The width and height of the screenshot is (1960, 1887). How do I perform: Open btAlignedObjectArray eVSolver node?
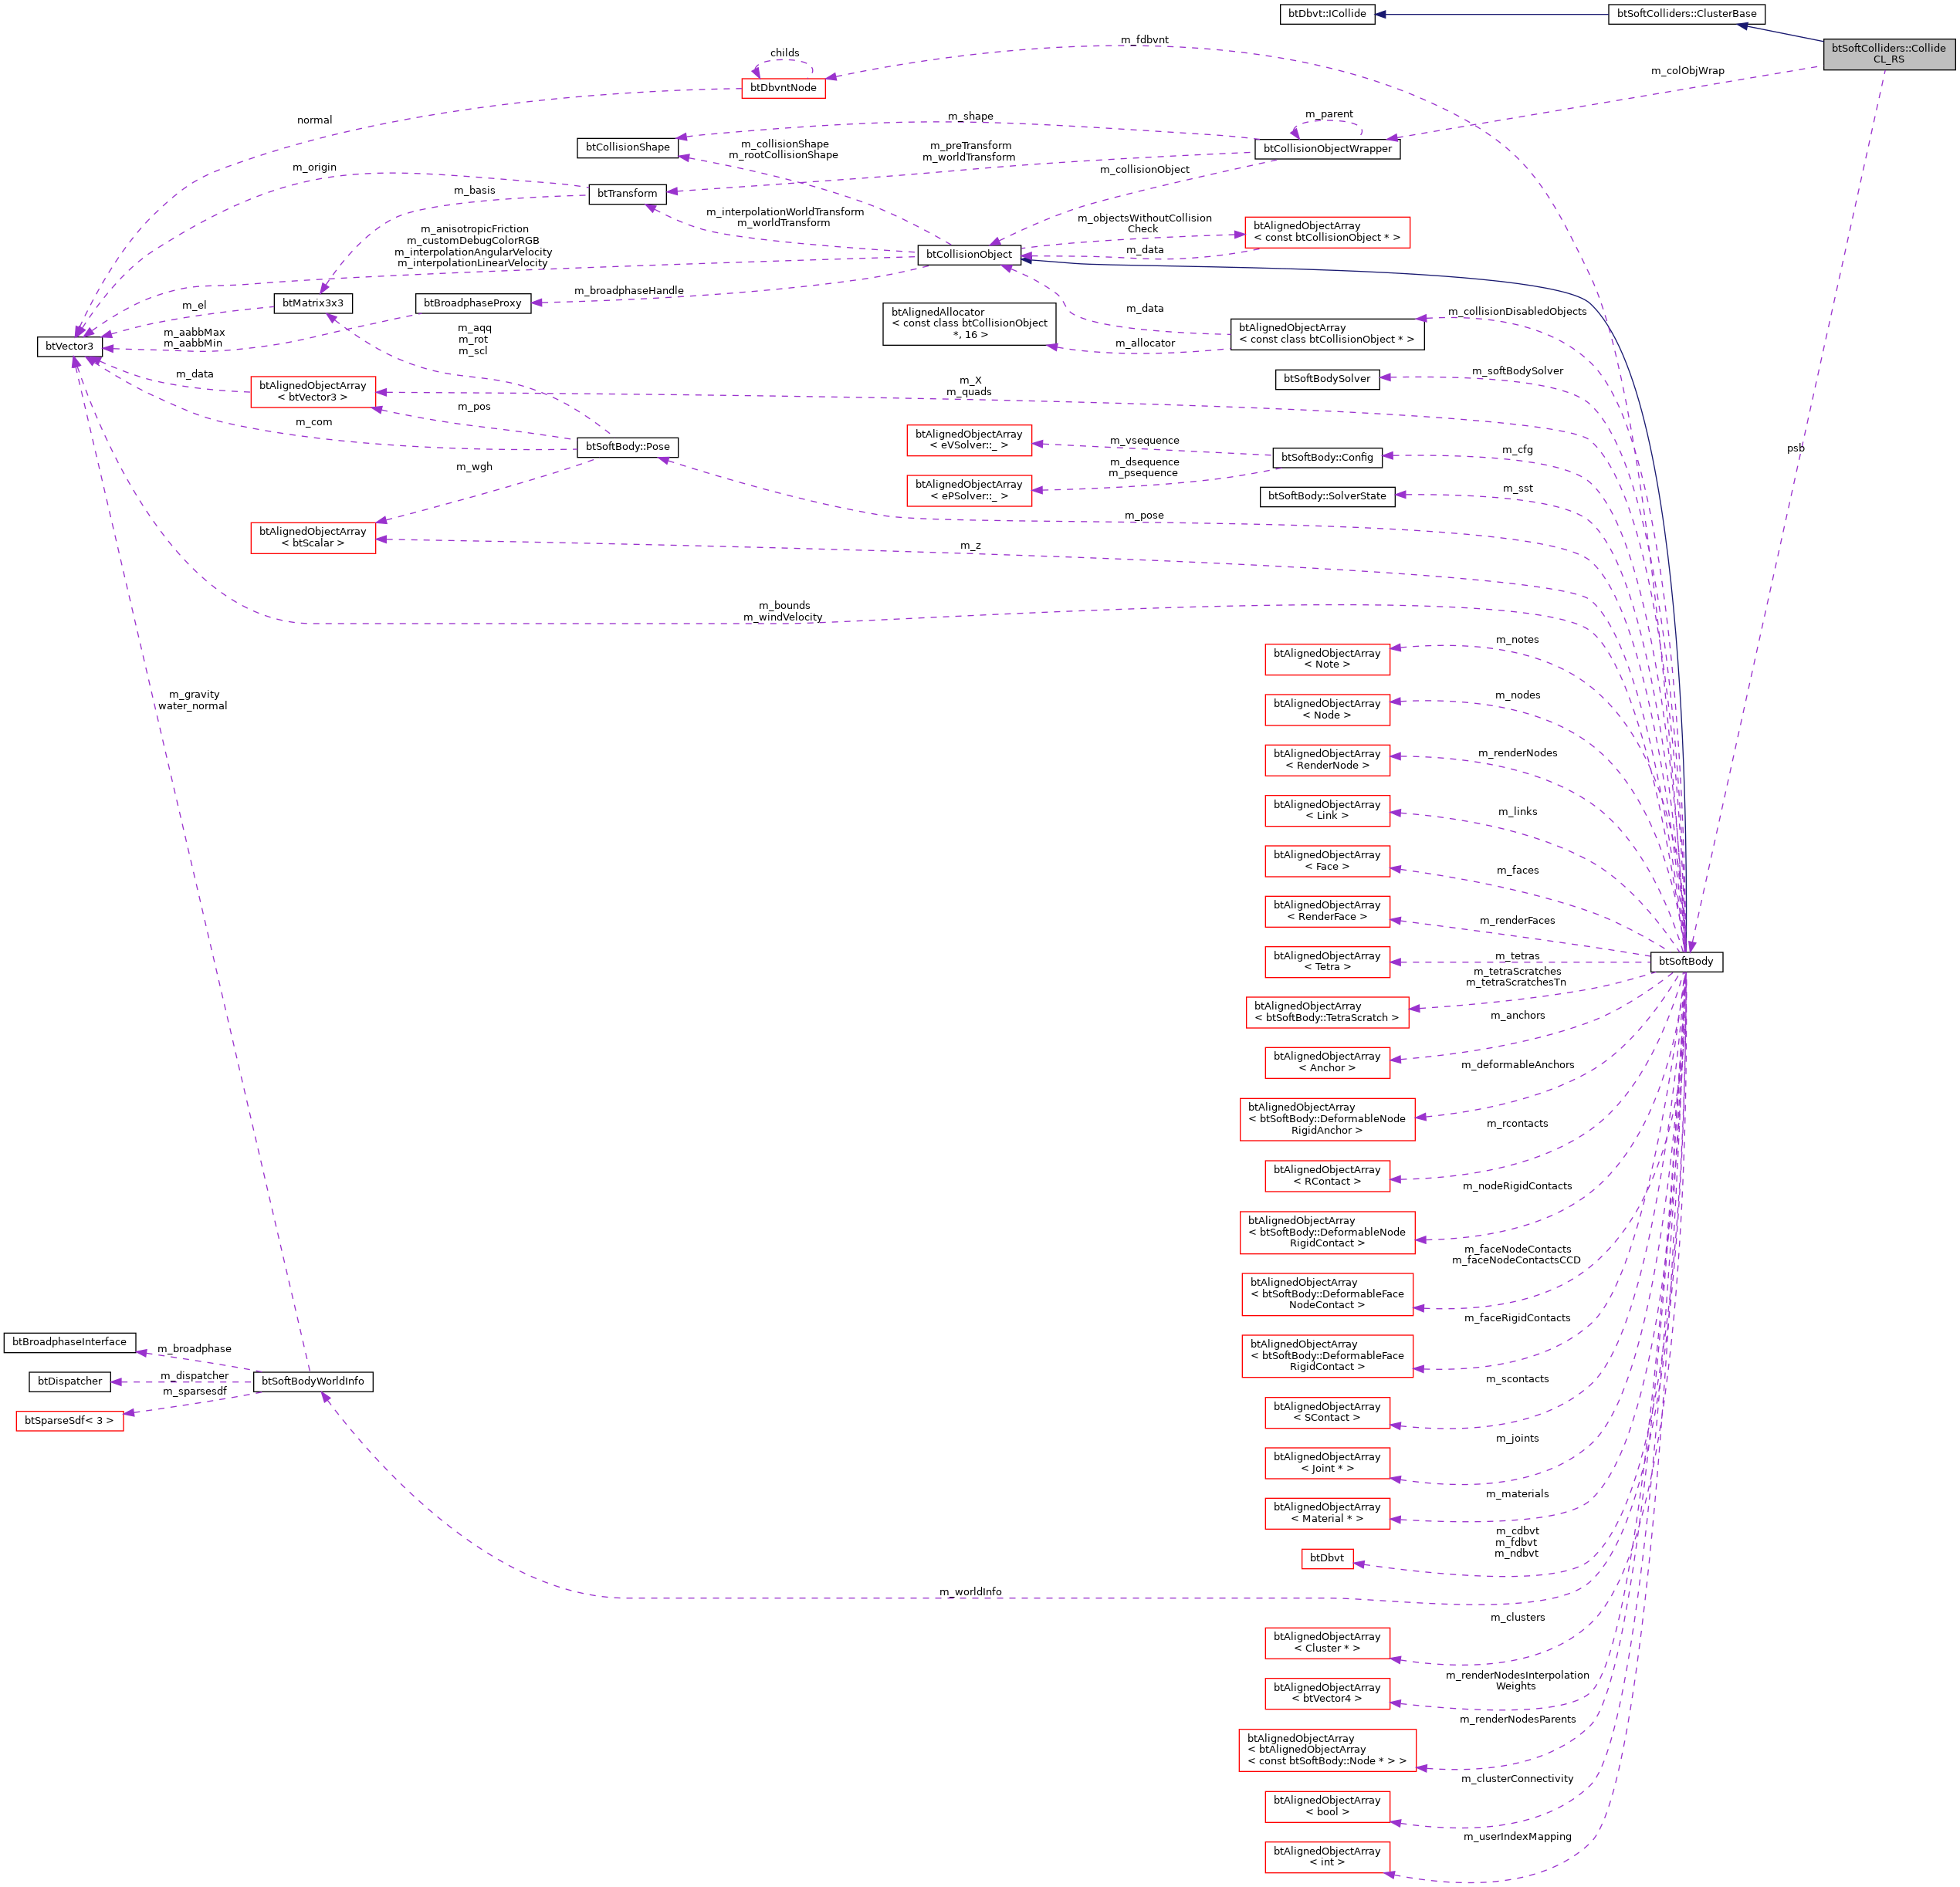(969, 440)
